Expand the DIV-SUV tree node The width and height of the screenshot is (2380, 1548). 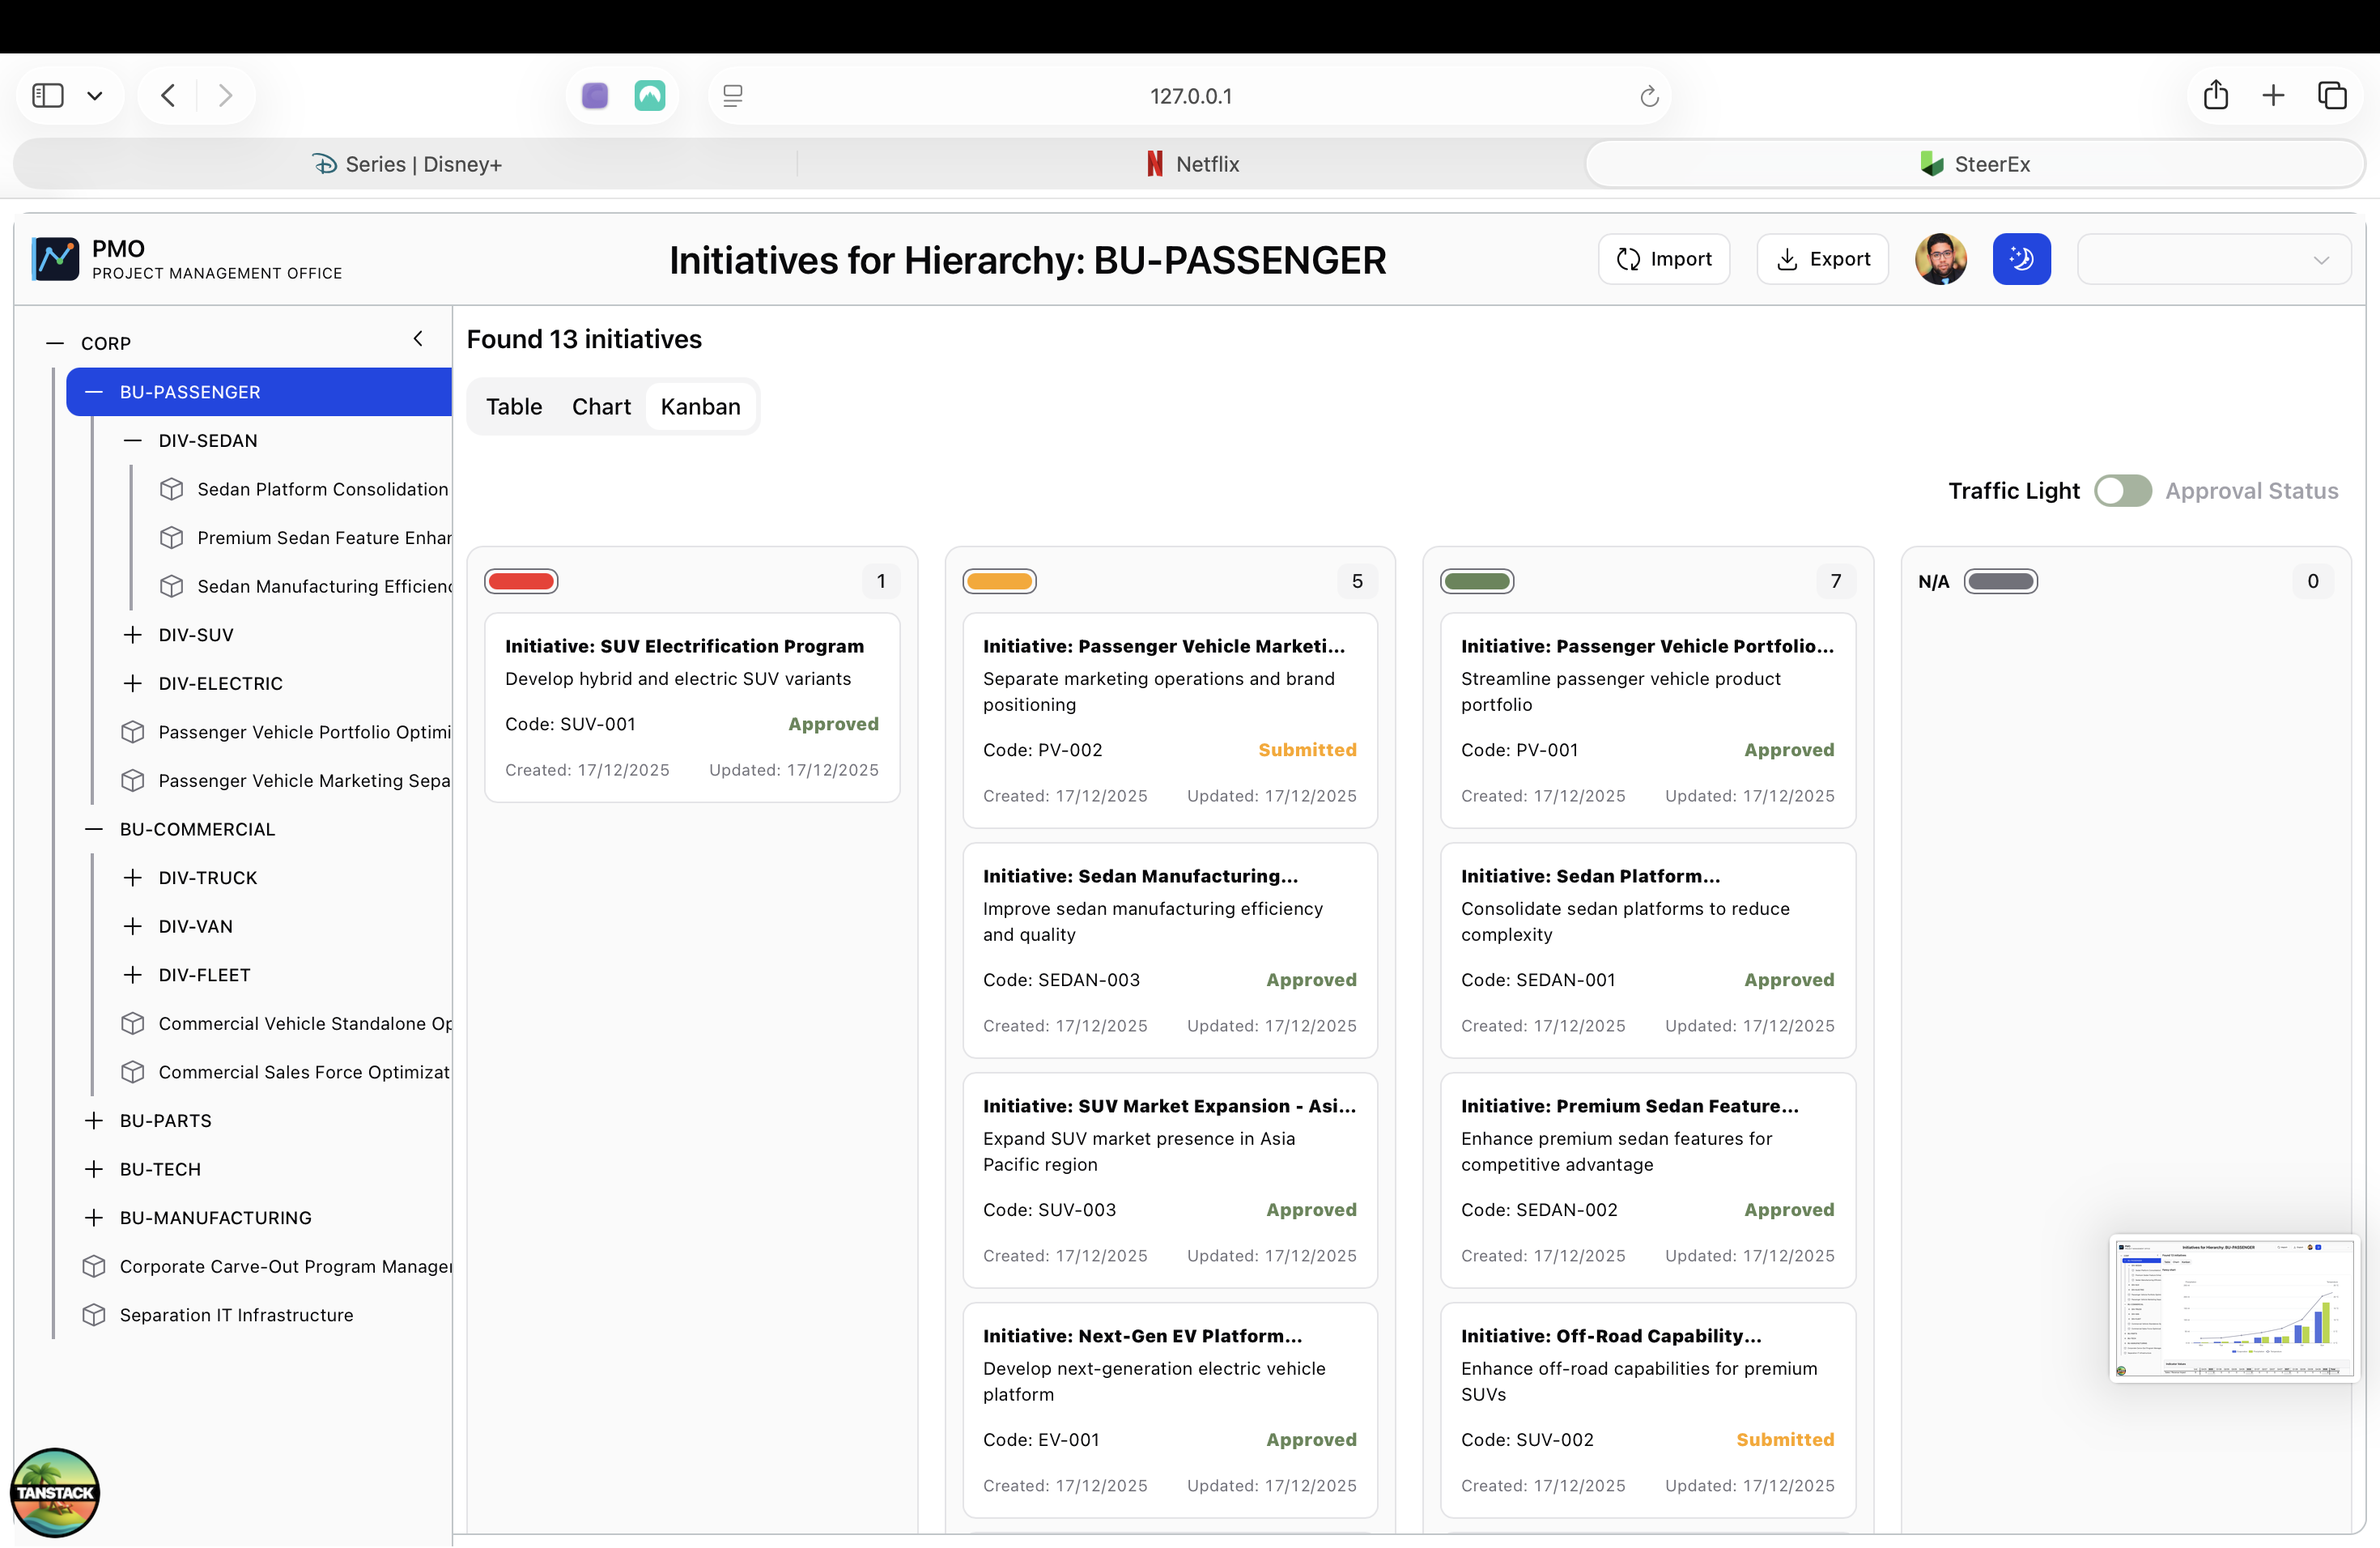132,635
